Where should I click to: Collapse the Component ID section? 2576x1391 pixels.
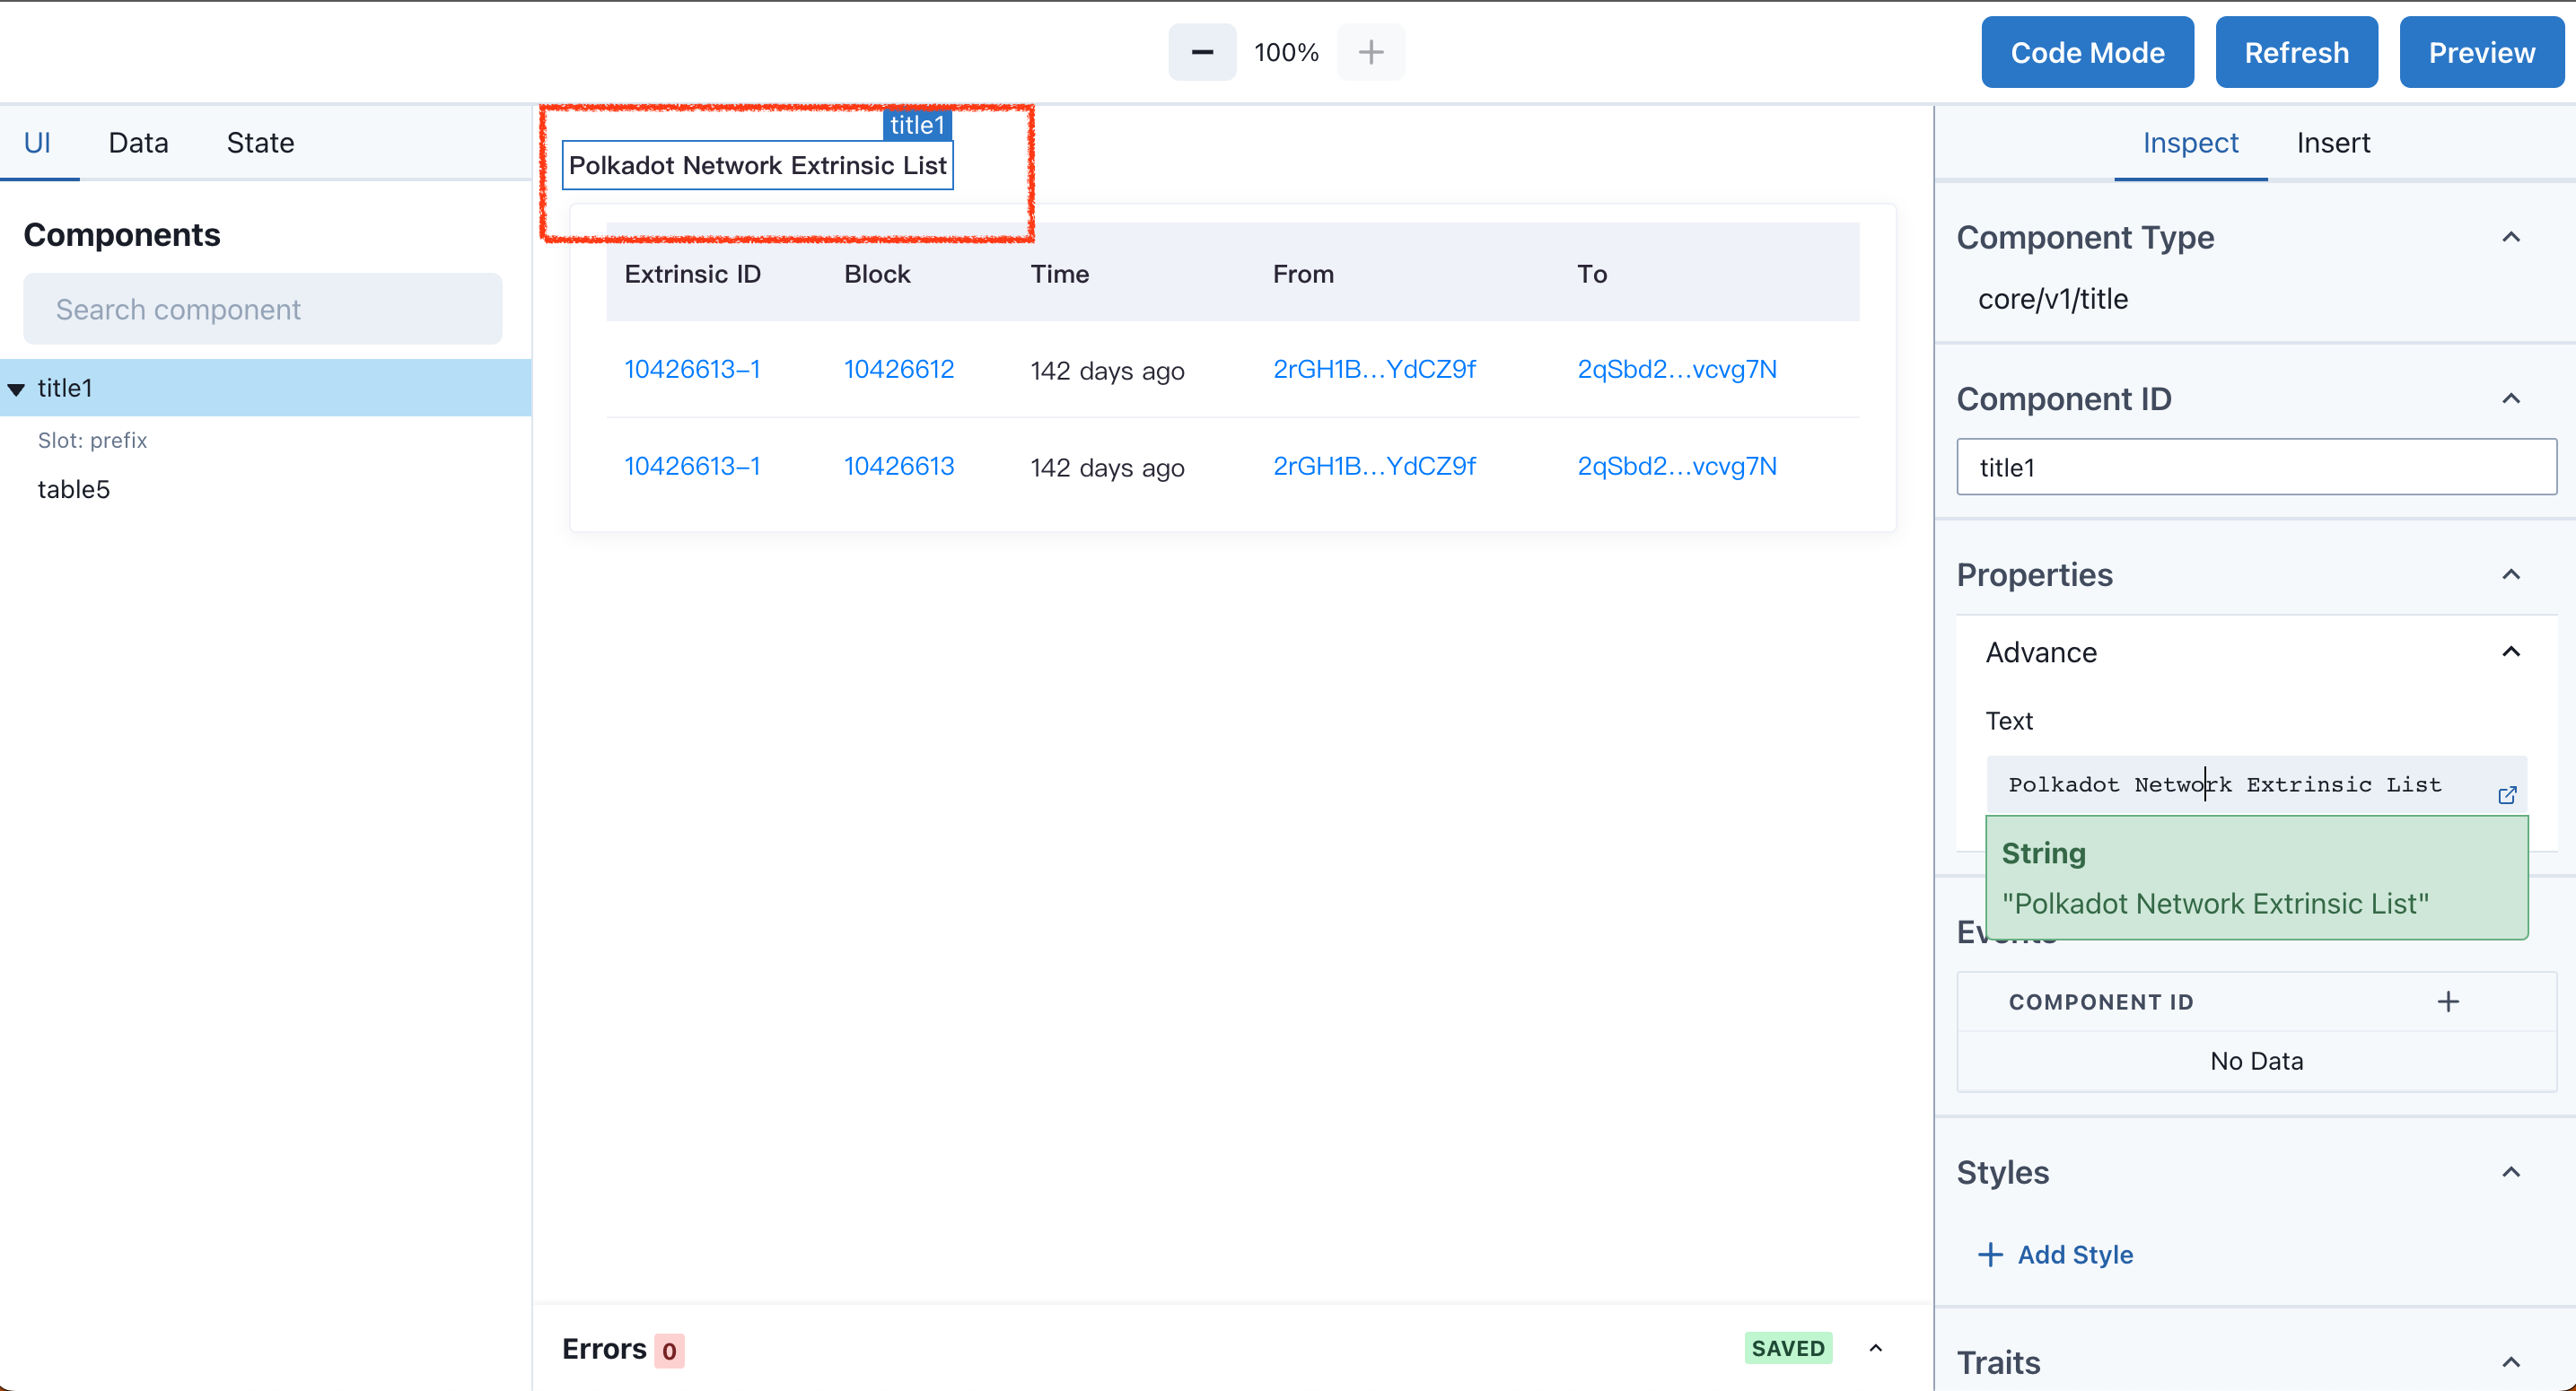(2511, 399)
